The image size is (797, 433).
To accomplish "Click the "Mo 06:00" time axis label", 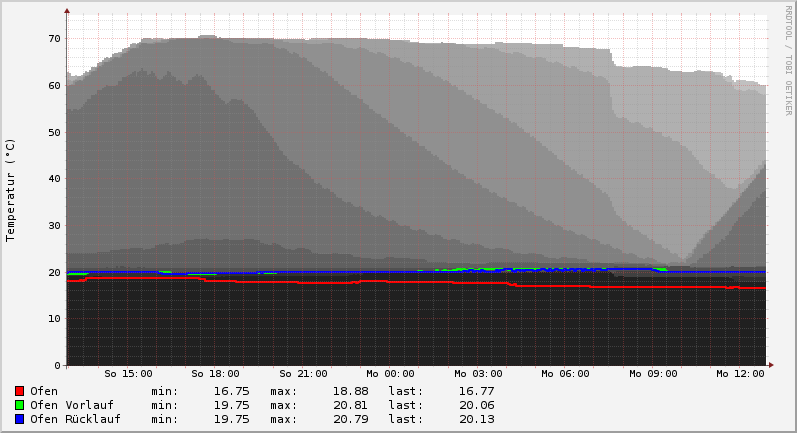I will click(565, 374).
